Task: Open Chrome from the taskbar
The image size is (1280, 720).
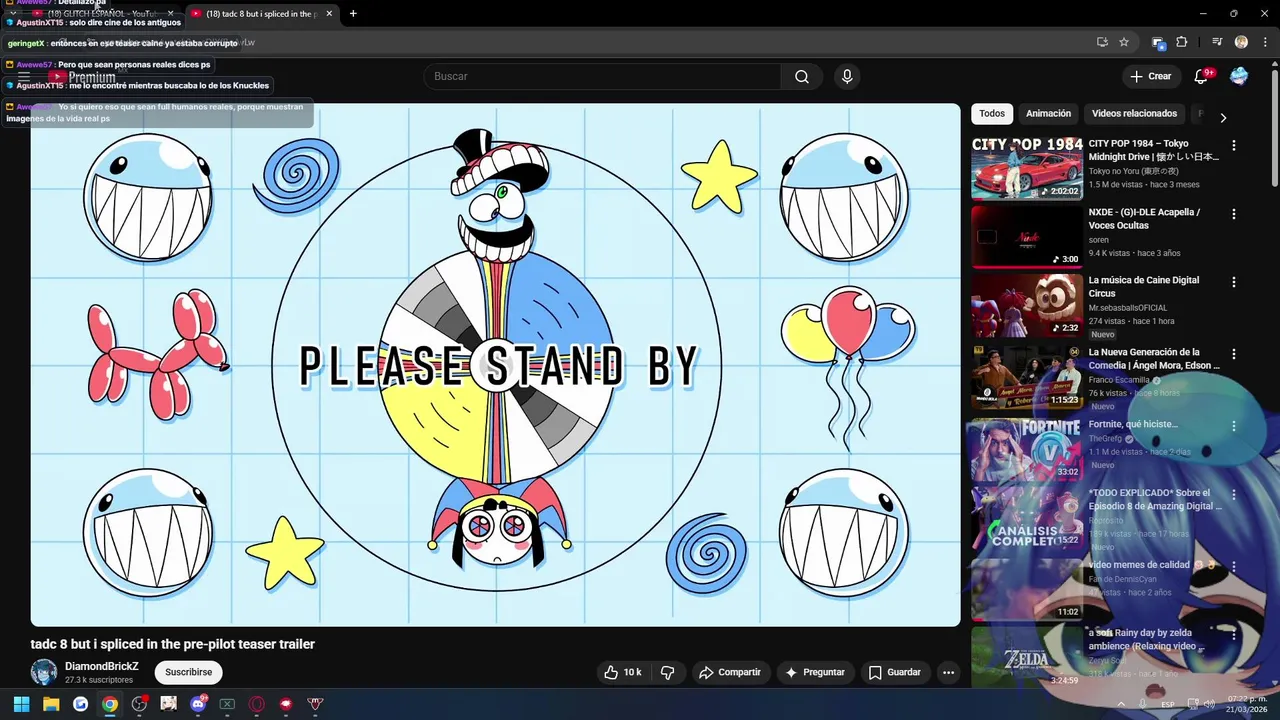Action: pos(110,704)
